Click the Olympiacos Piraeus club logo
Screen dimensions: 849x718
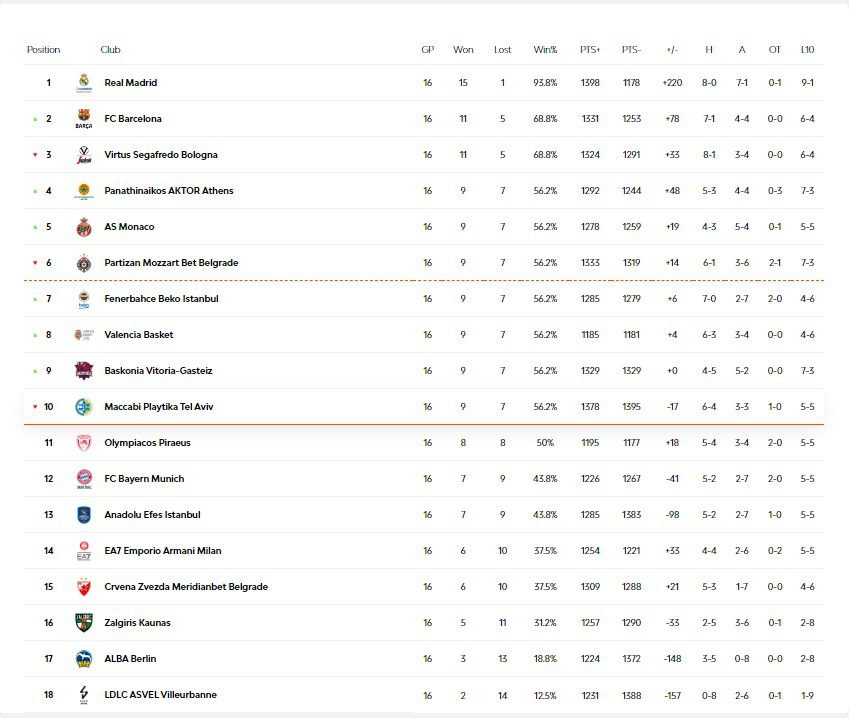click(84, 443)
